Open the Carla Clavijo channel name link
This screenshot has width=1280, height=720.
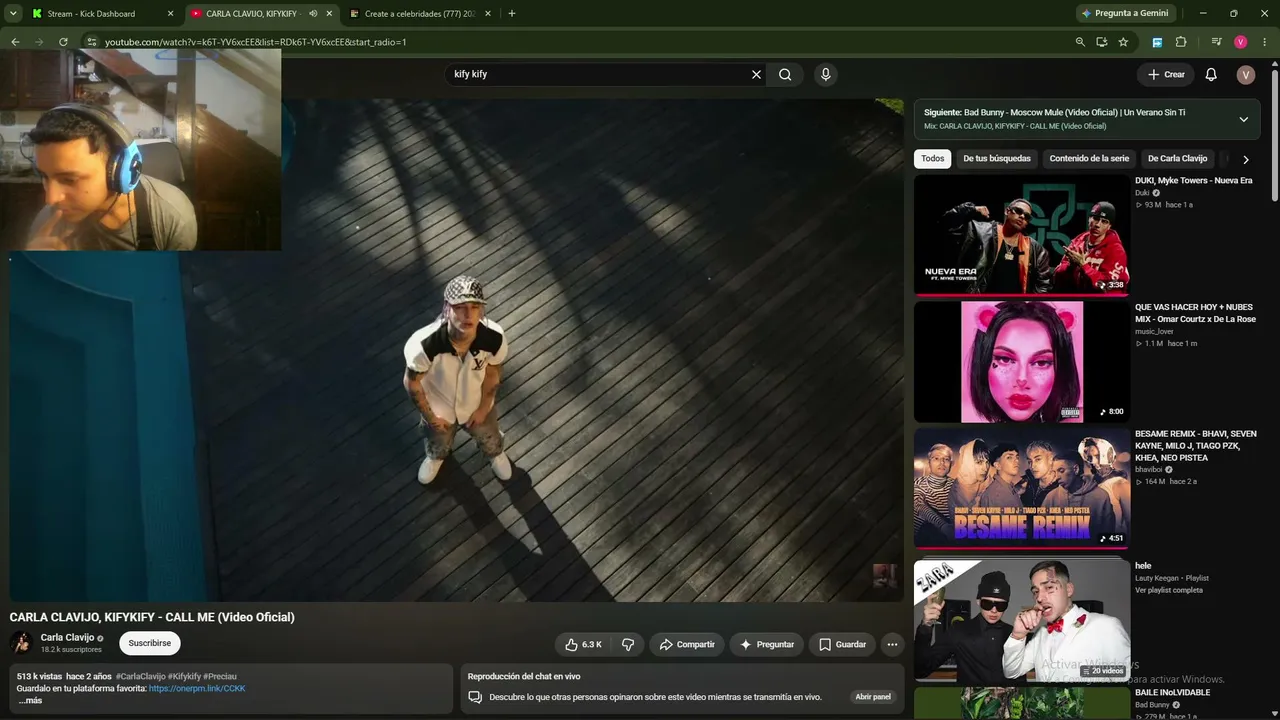[x=67, y=638]
